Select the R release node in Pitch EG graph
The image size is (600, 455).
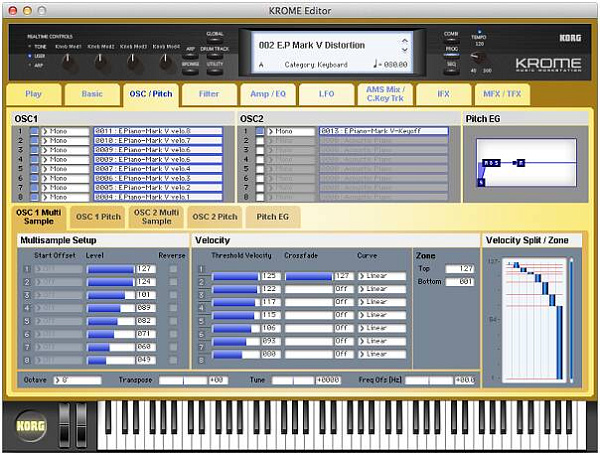pyautogui.click(x=520, y=163)
